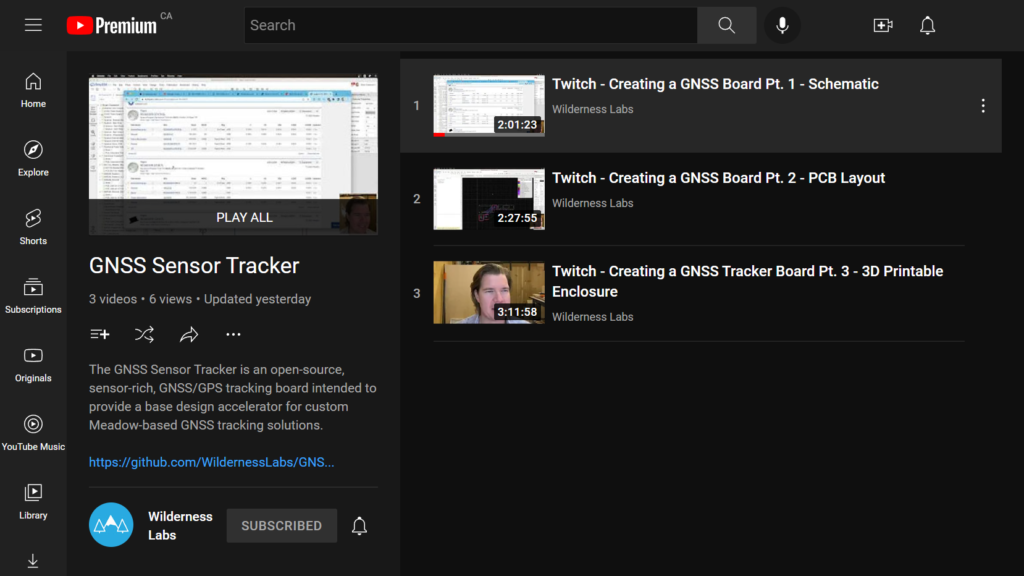Open notifications bell in top bar
The image size is (1024, 576).
927,25
